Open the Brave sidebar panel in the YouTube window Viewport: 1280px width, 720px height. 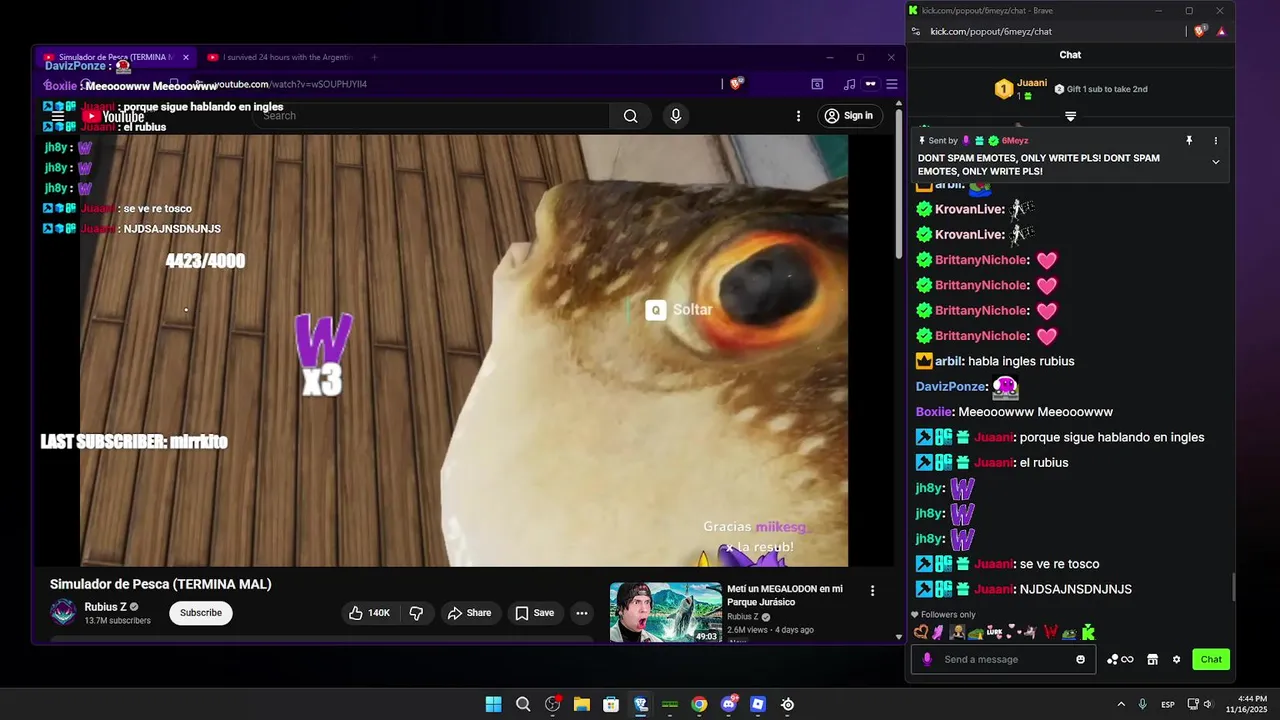pos(817,84)
